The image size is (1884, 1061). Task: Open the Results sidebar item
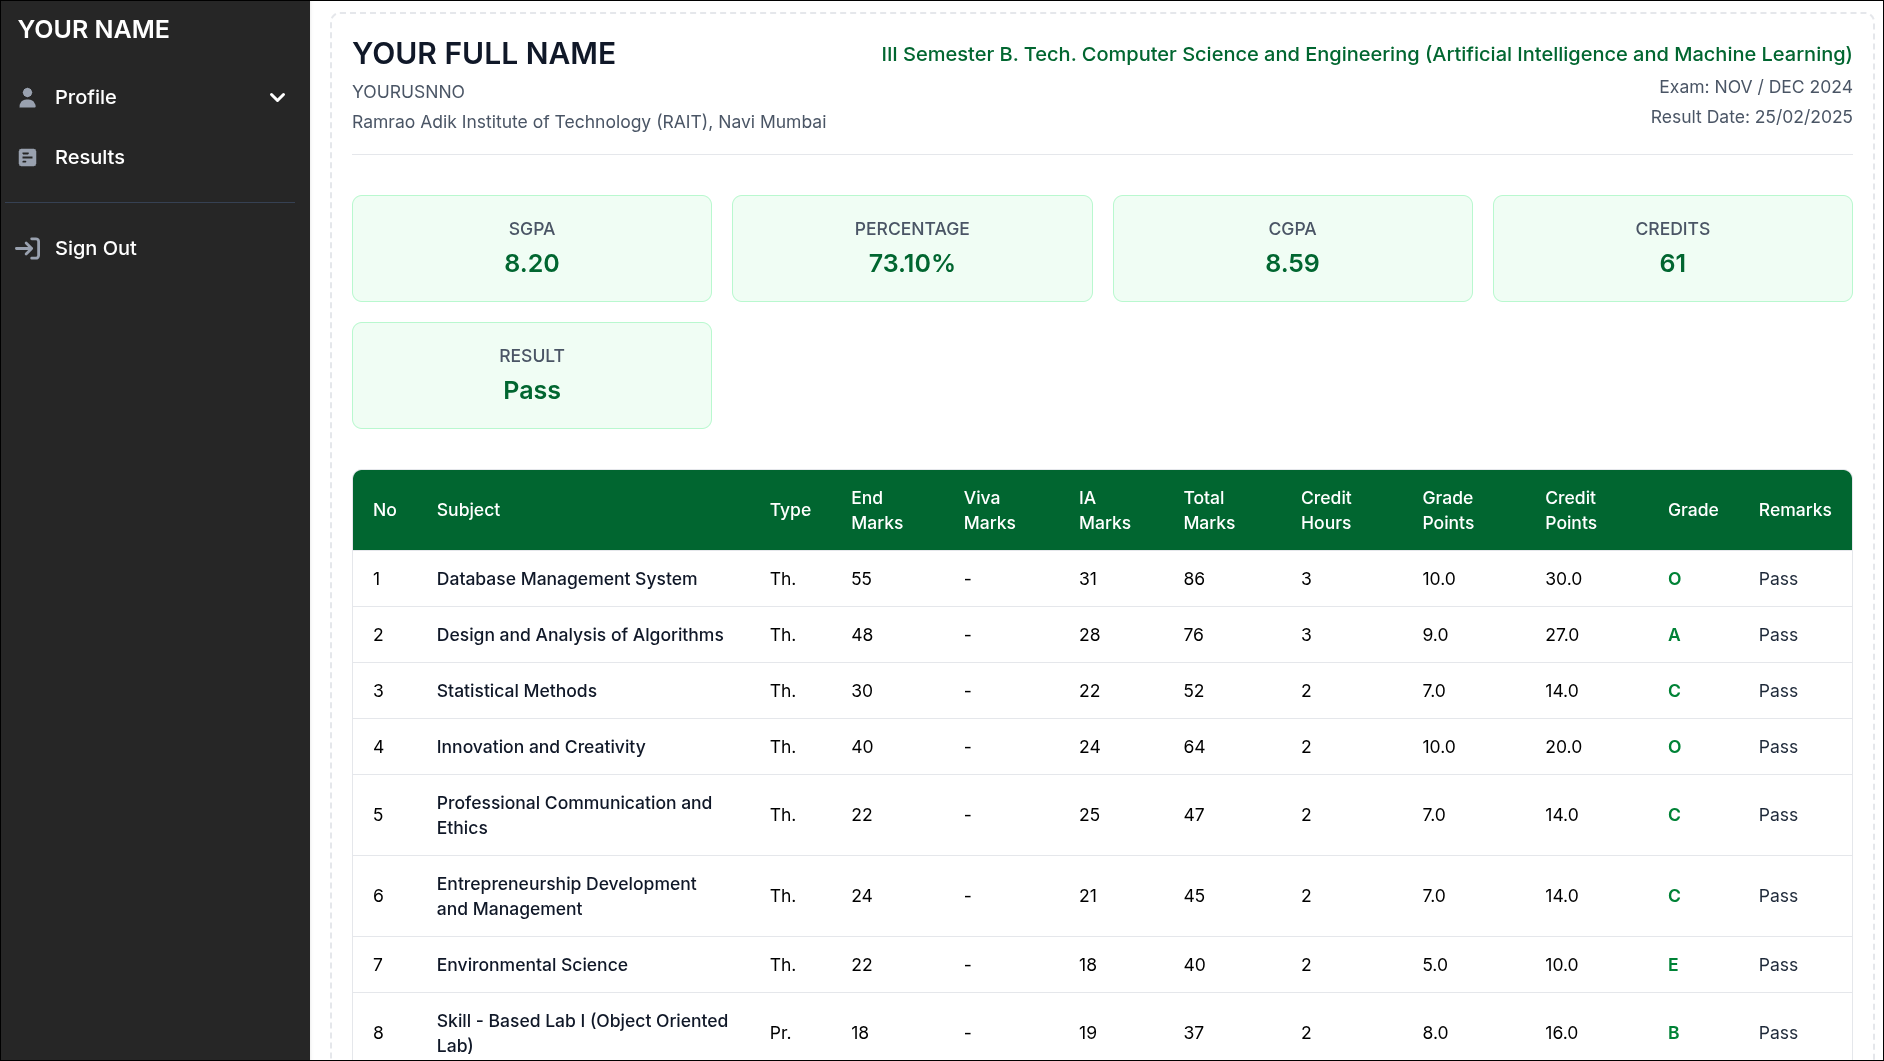click(150, 157)
